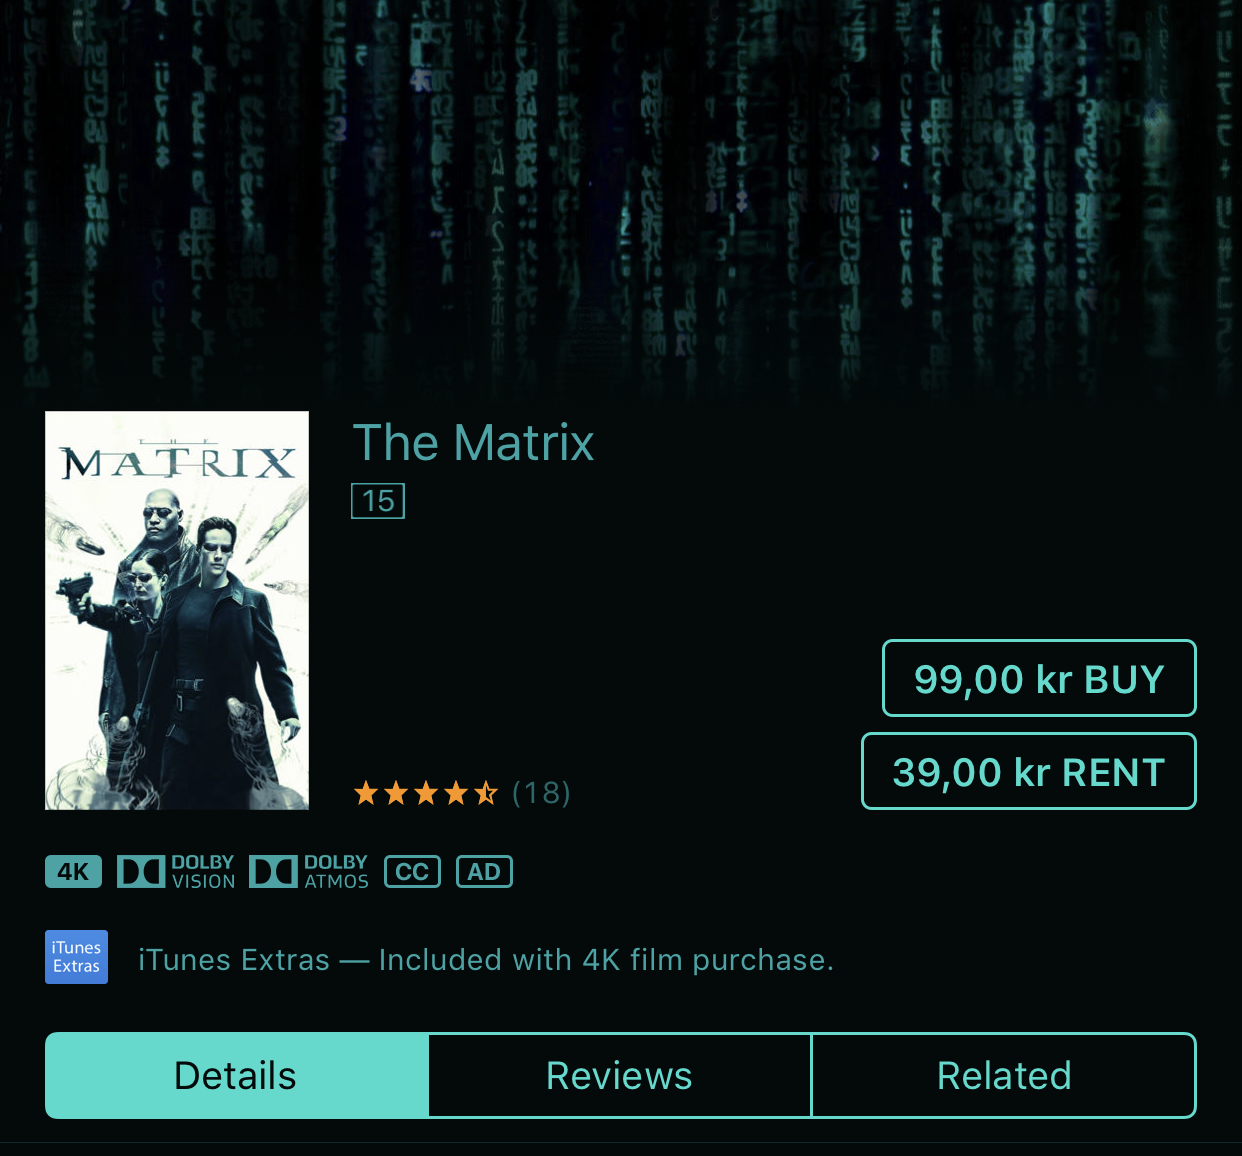The image size is (1242, 1156).
Task: Click the CC closed captions badge
Action: [412, 872]
